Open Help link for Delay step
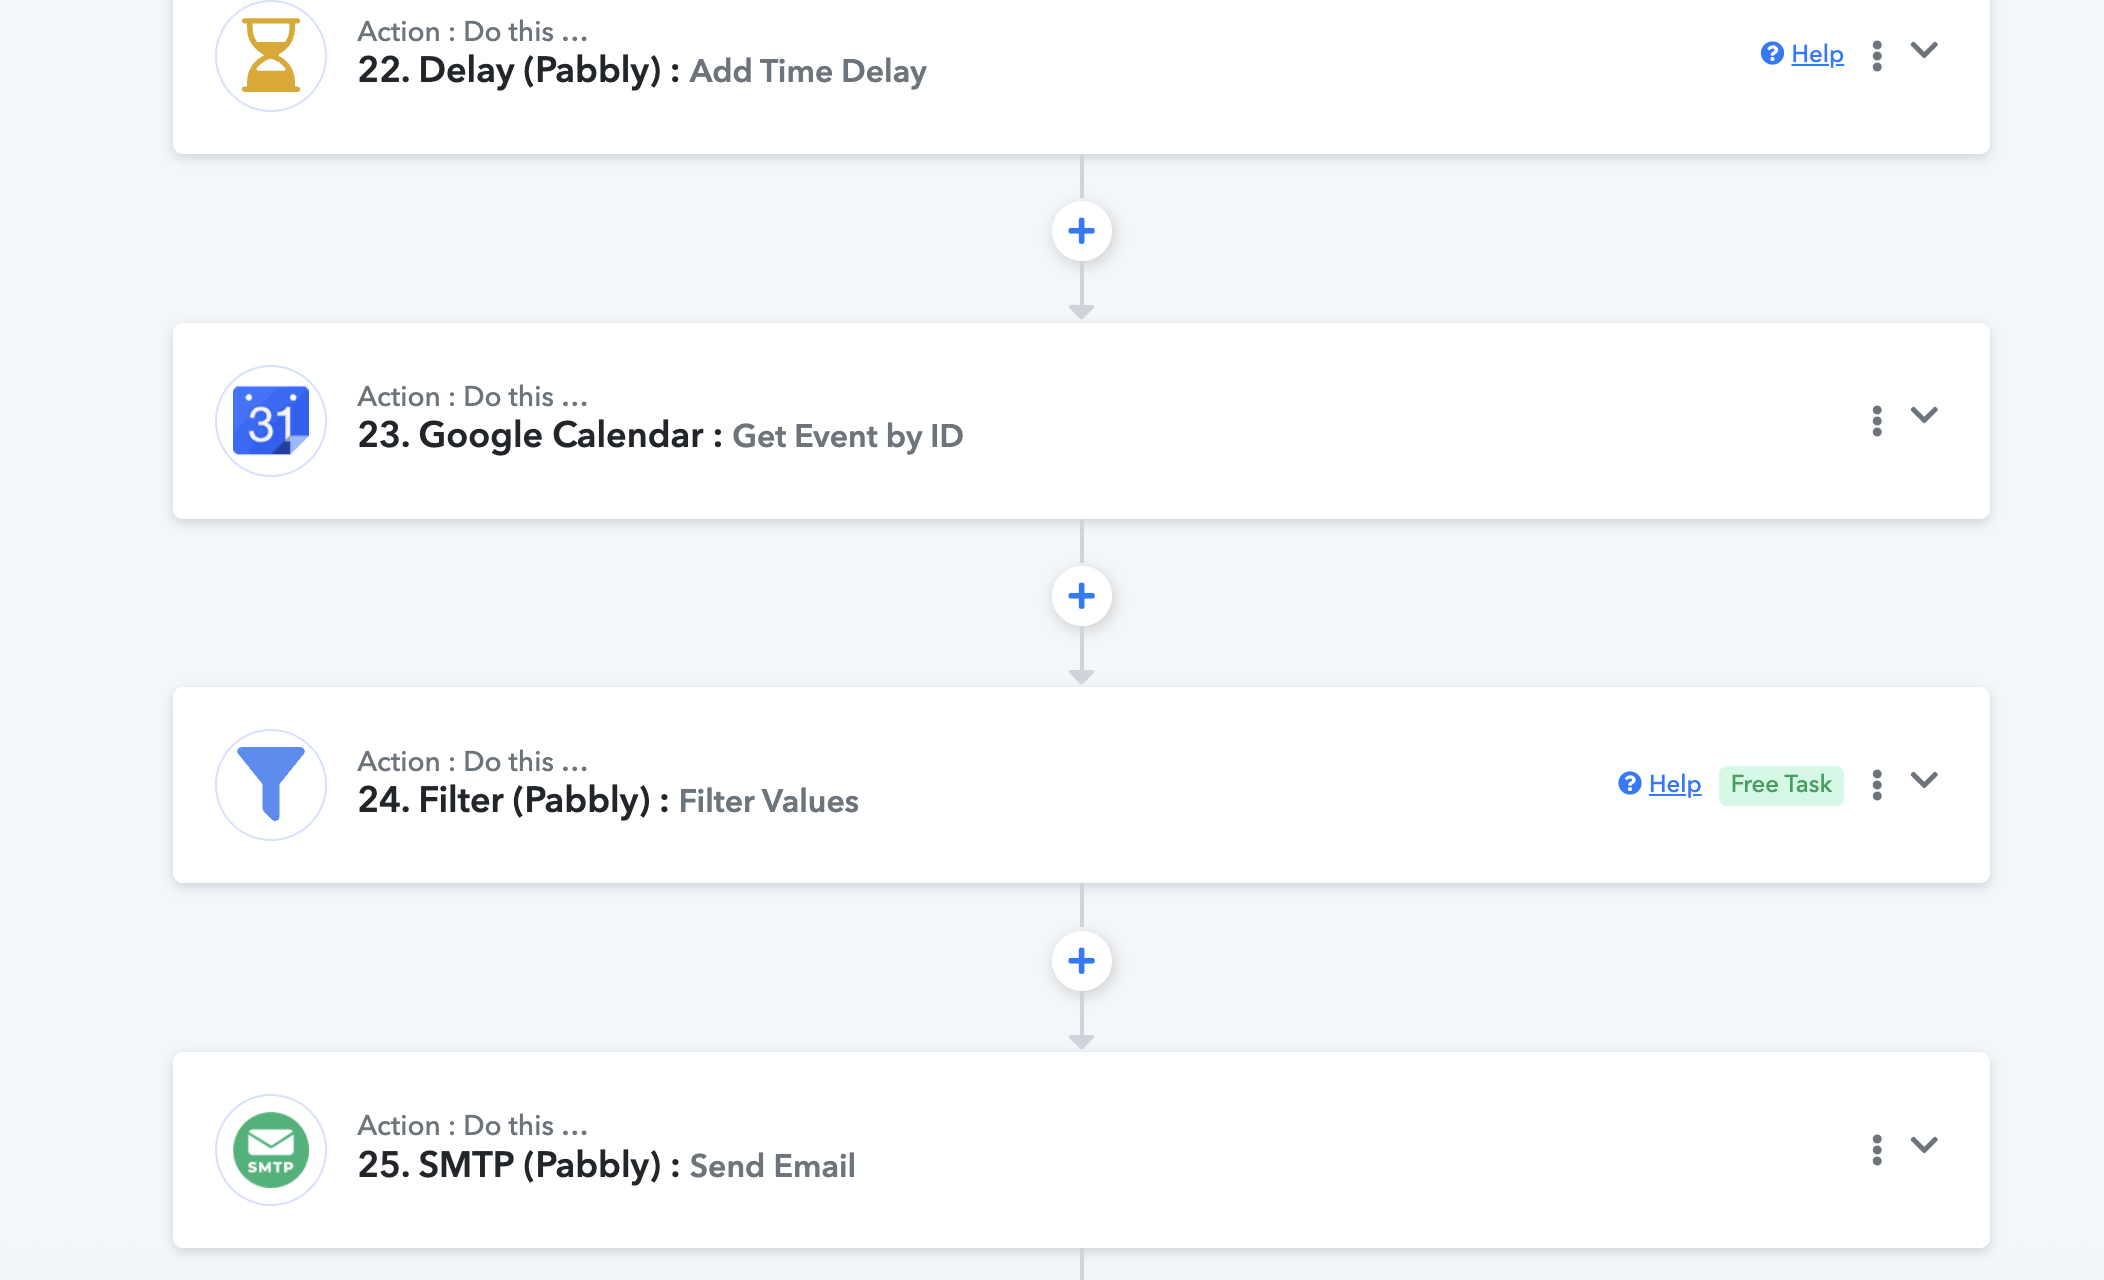This screenshot has height=1280, width=2104. point(1816,54)
